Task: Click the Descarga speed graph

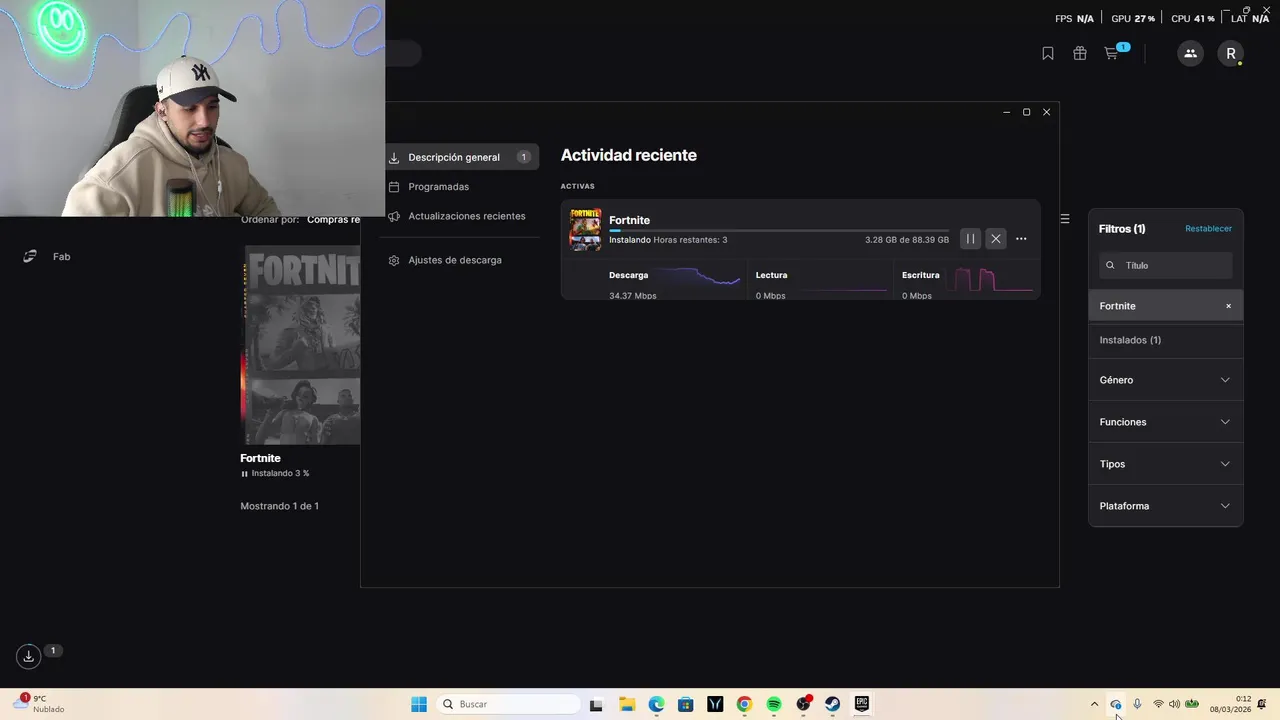Action: [696, 279]
